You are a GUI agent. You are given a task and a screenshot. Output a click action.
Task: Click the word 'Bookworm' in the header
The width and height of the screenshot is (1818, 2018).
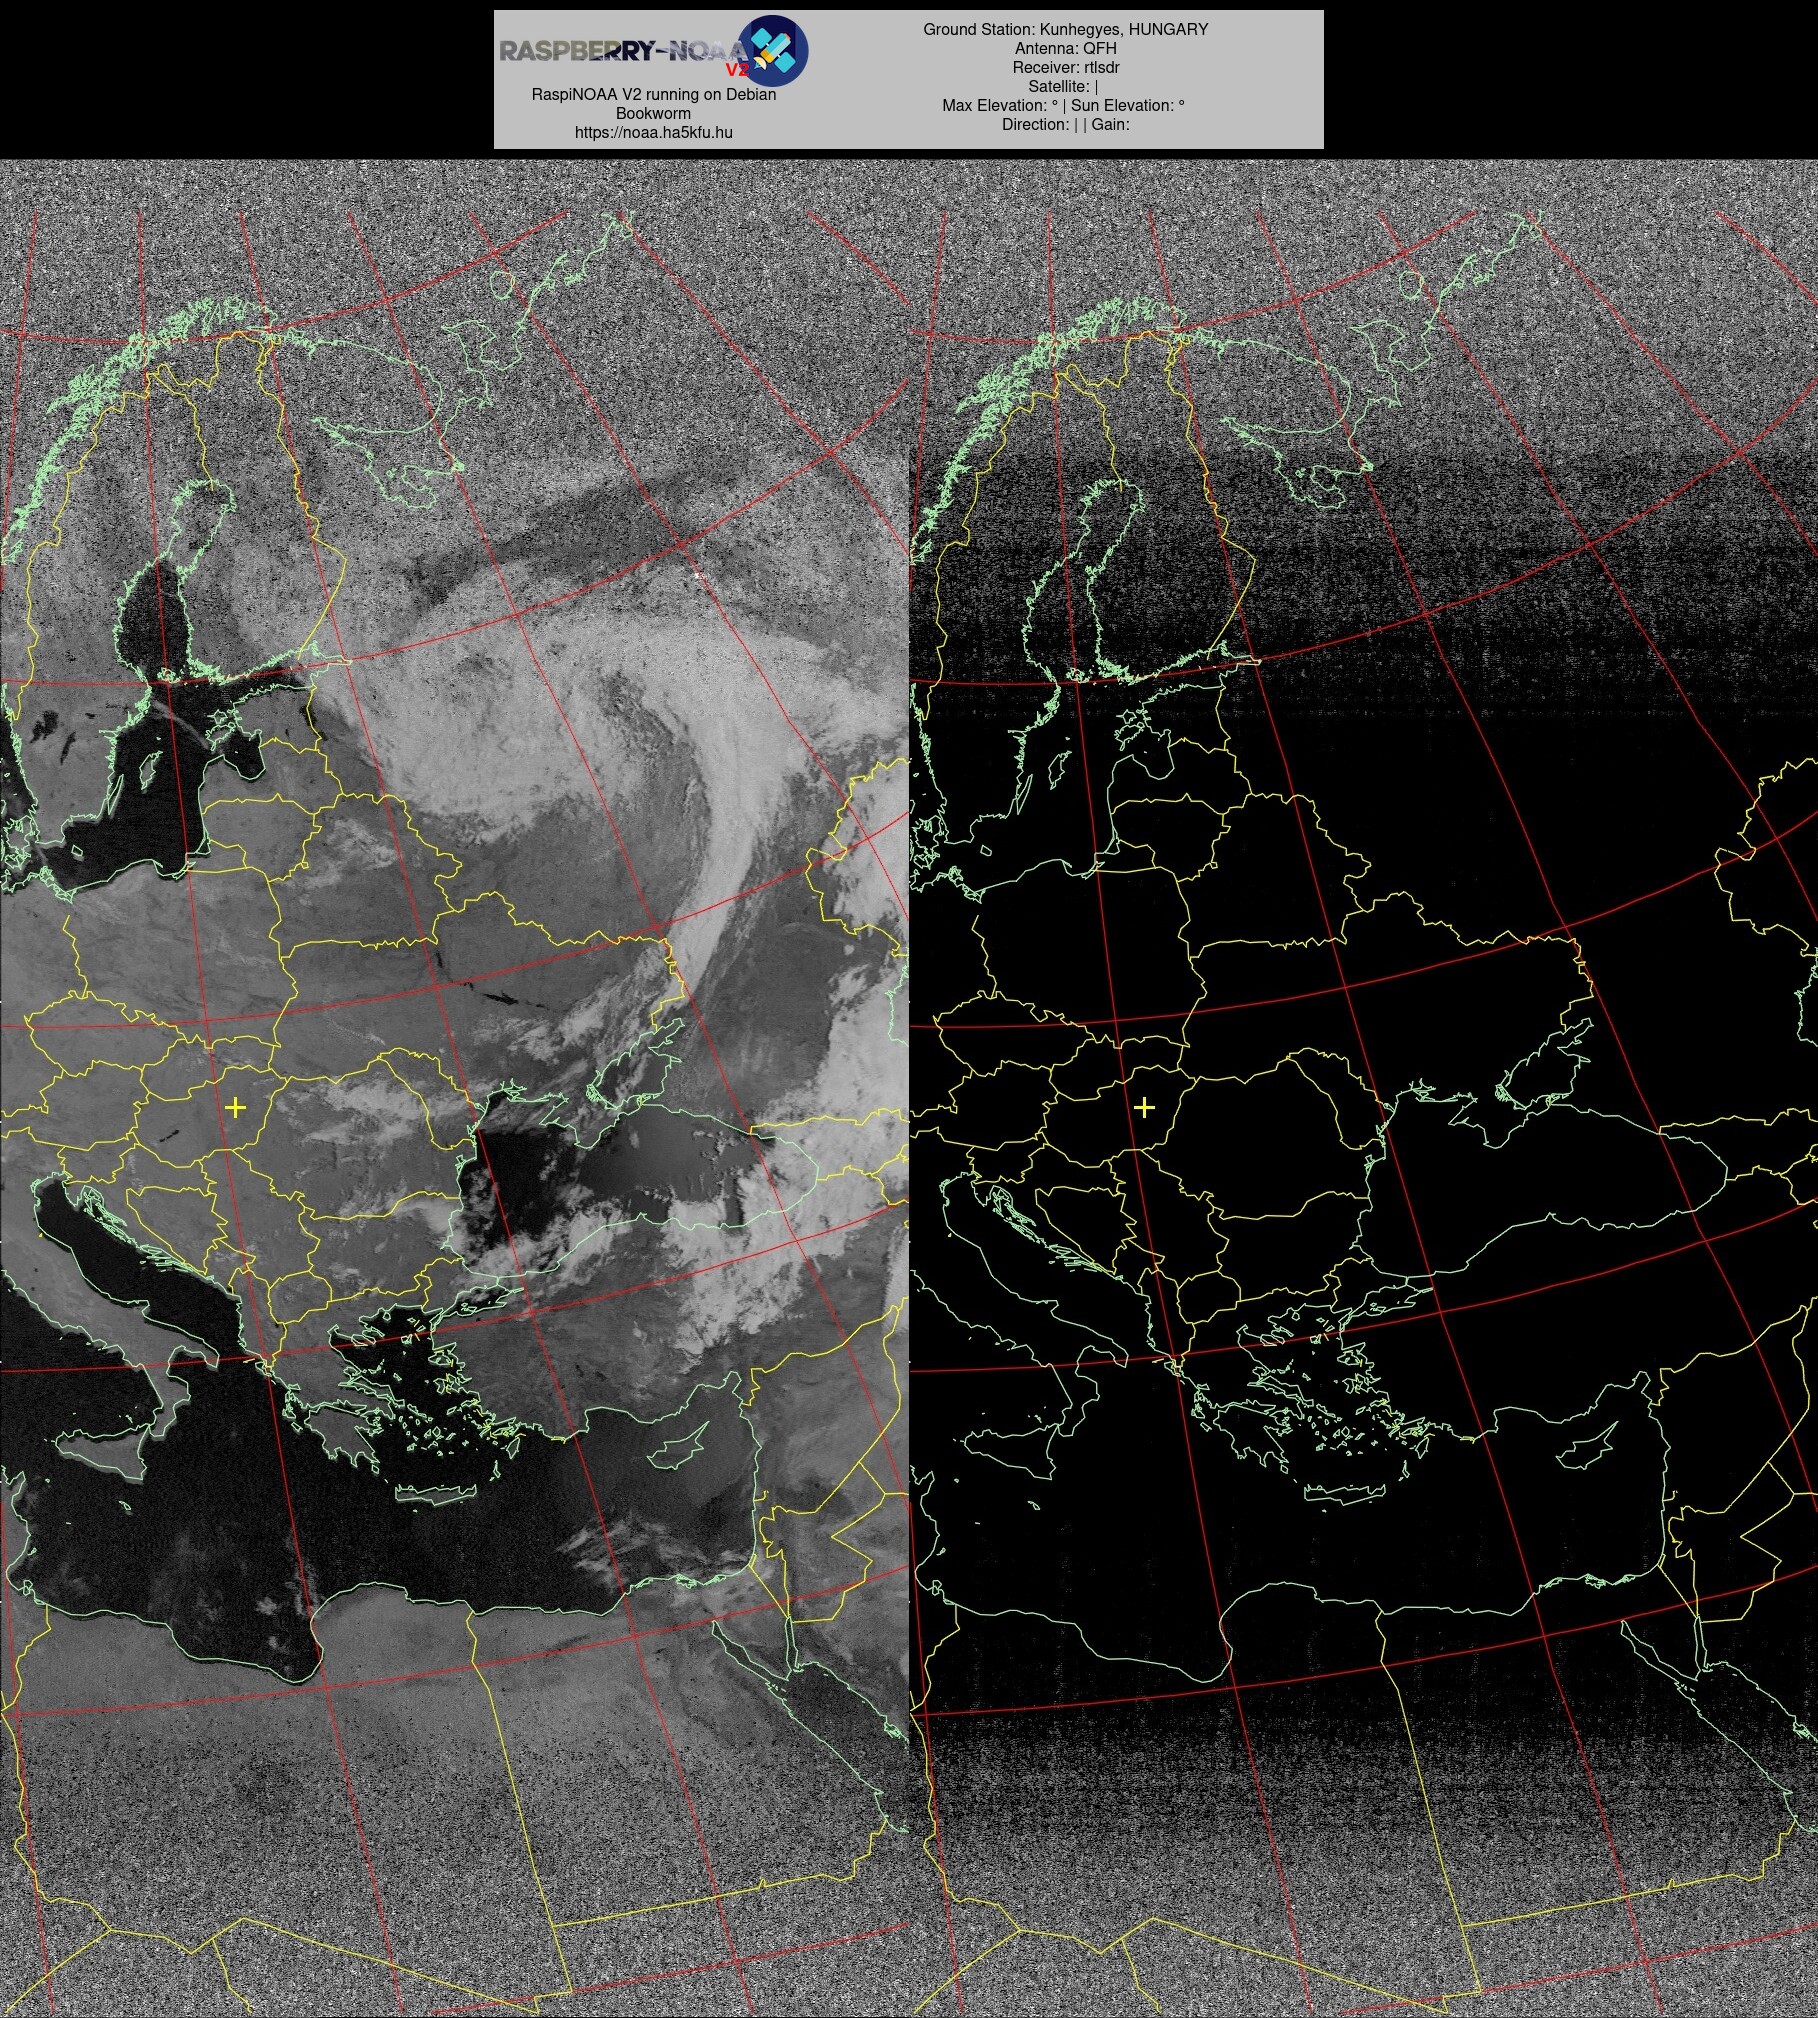(x=653, y=113)
